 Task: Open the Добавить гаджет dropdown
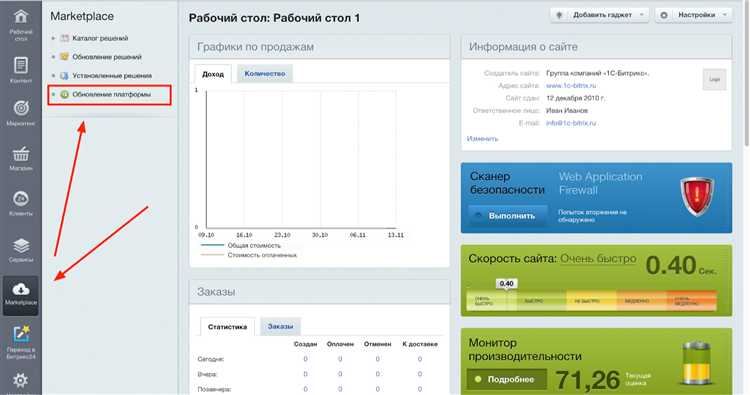click(599, 15)
